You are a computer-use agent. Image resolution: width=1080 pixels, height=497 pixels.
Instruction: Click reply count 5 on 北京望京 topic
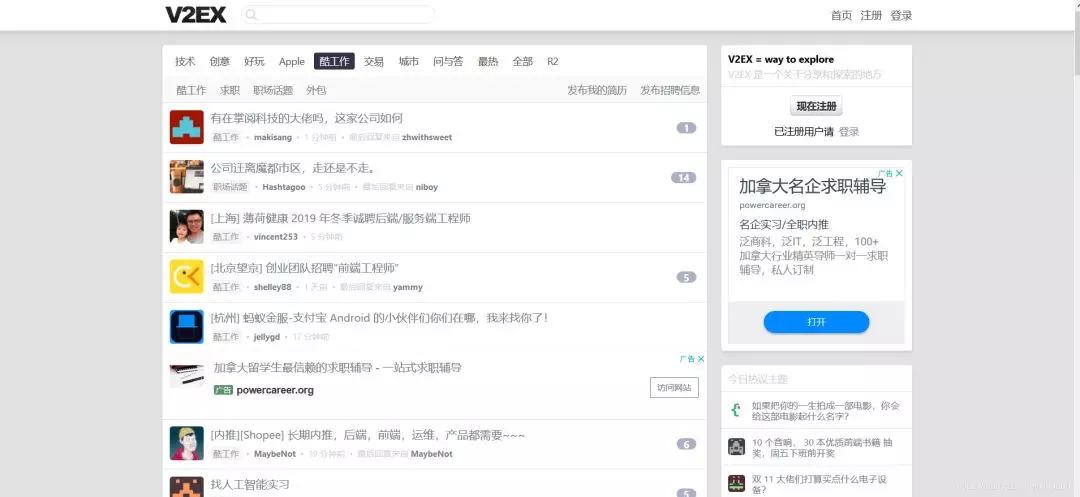(686, 277)
